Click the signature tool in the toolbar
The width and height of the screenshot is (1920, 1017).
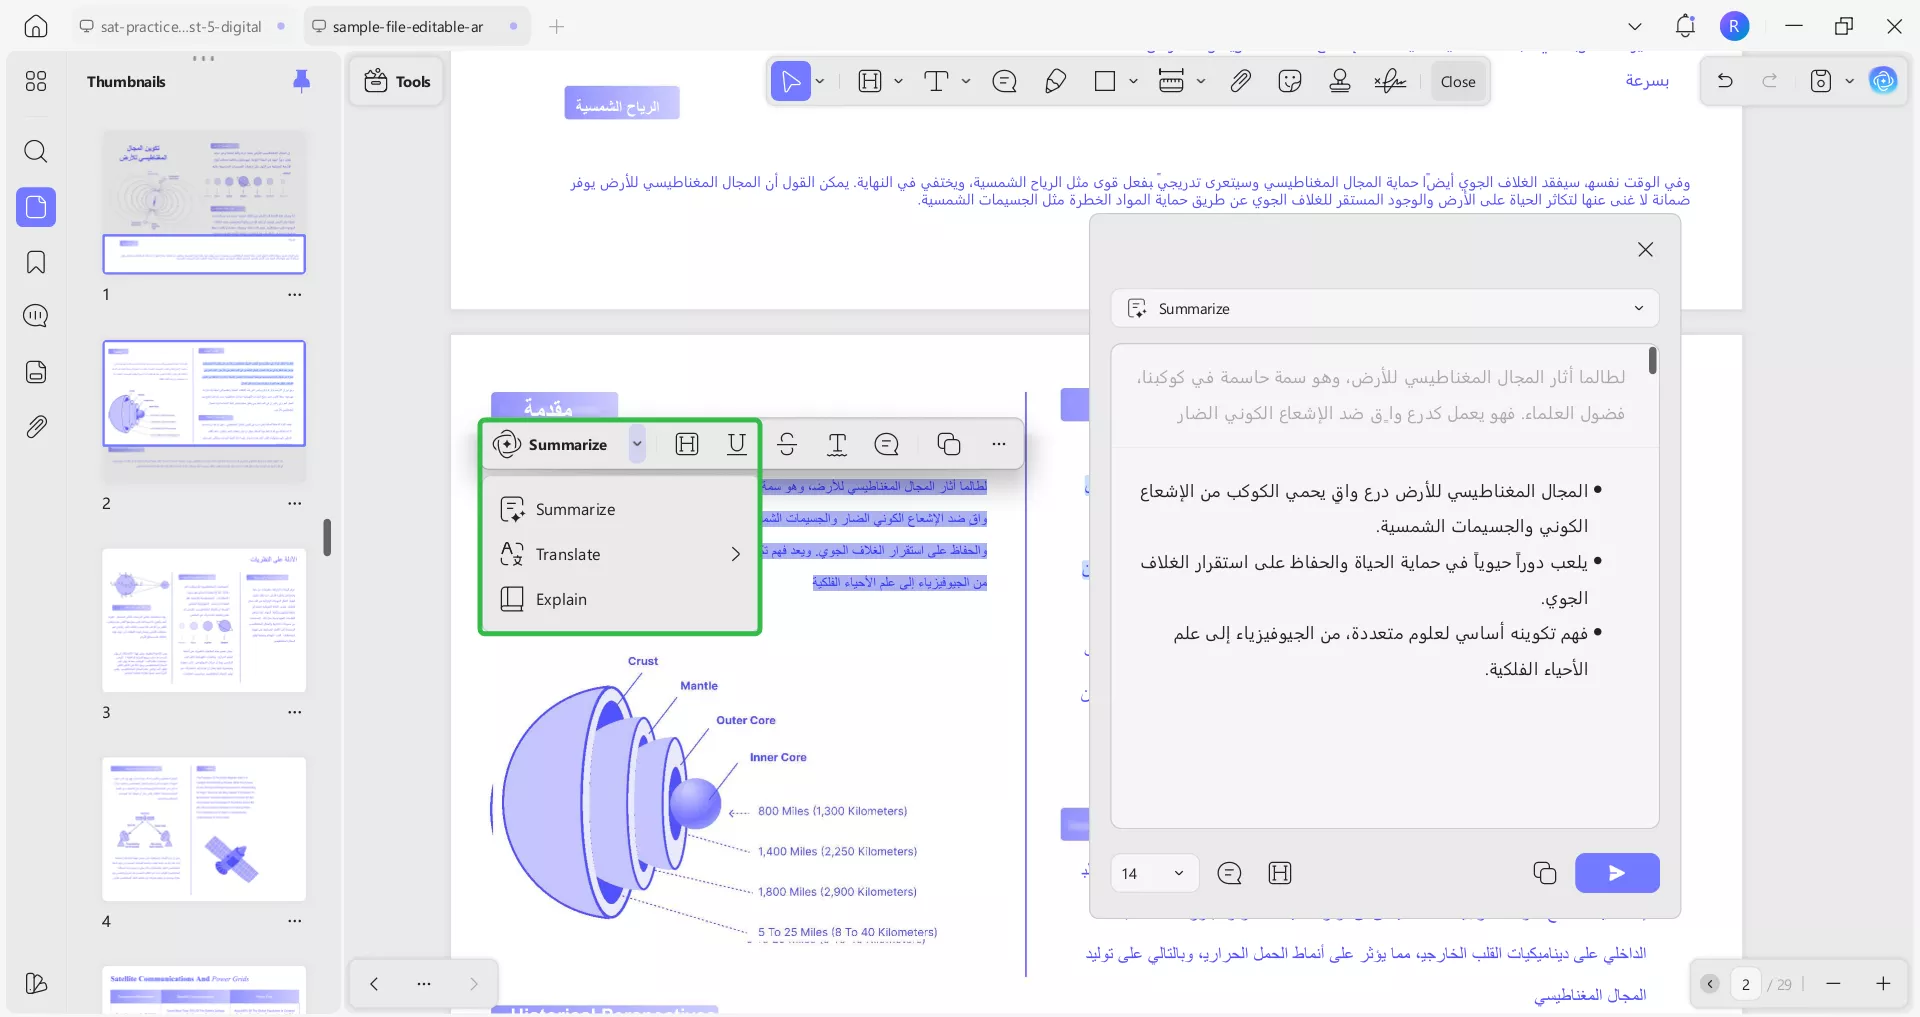tap(1390, 81)
